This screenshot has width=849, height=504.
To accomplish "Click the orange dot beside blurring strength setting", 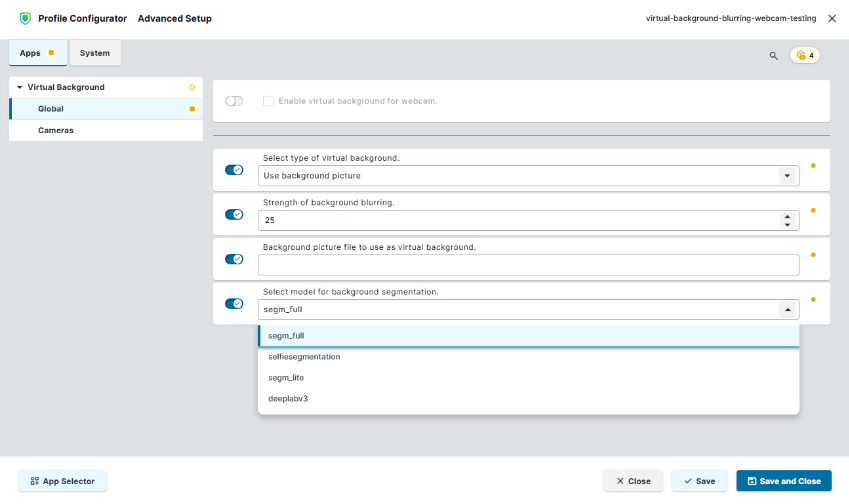I will tap(813, 210).
